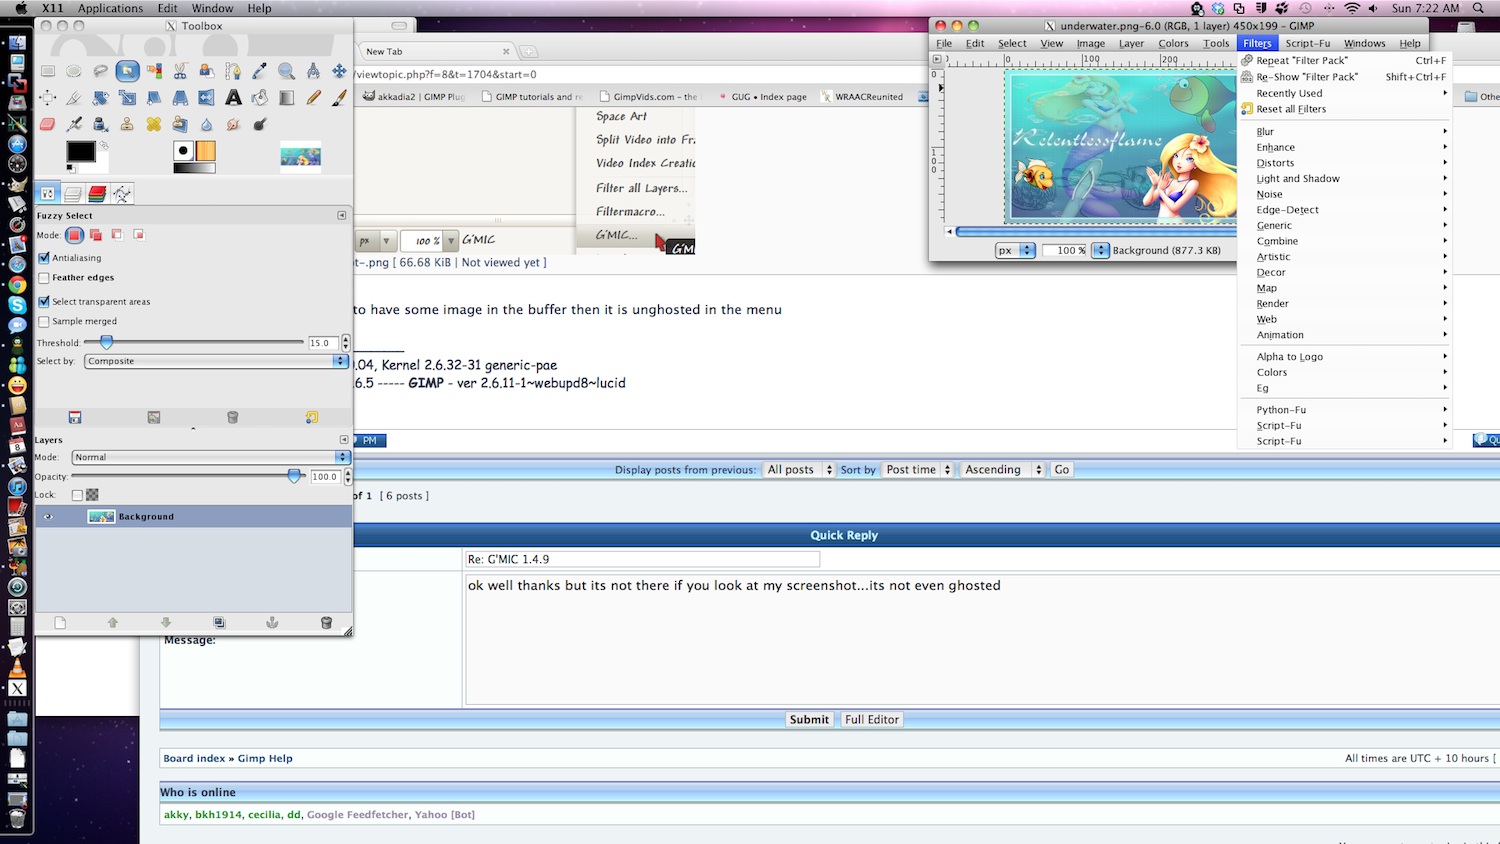The image size is (1500, 844).
Task: Open Fuzzy Select panel configure arrow
Action: click(342, 215)
